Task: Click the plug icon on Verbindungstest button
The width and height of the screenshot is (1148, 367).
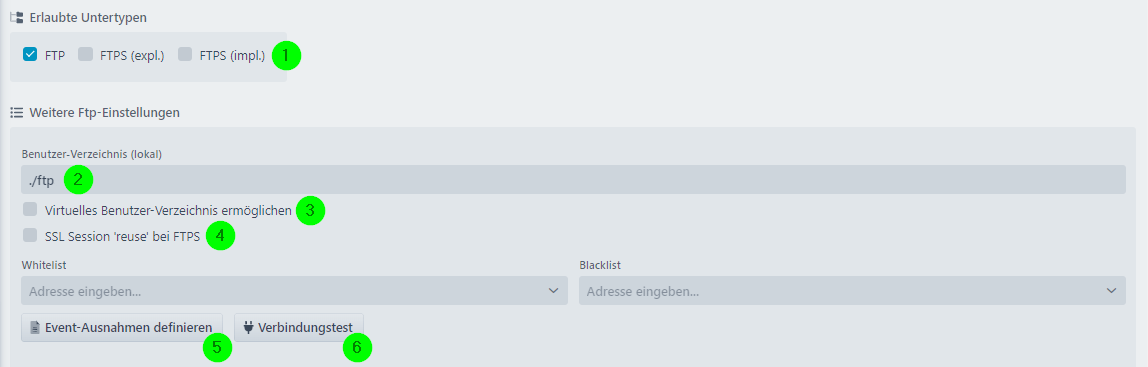Action: tap(248, 327)
